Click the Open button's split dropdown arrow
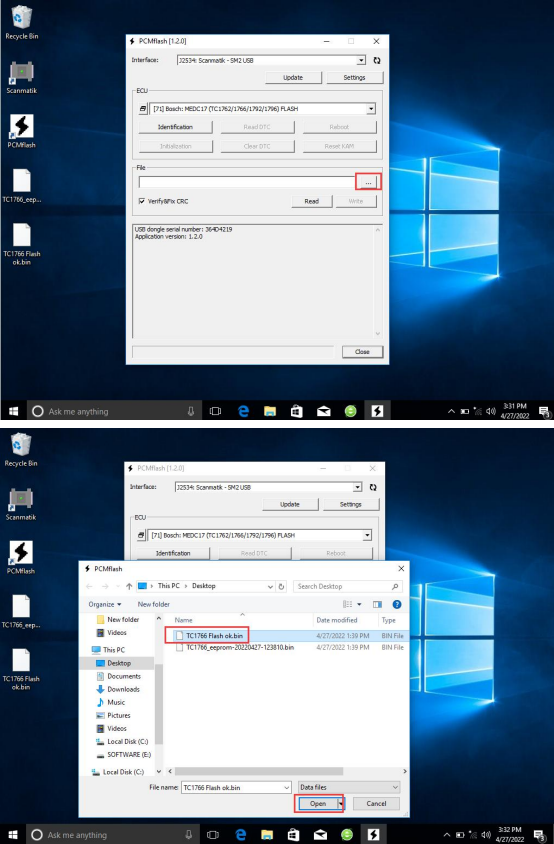This screenshot has width=554, height=844. point(340,804)
